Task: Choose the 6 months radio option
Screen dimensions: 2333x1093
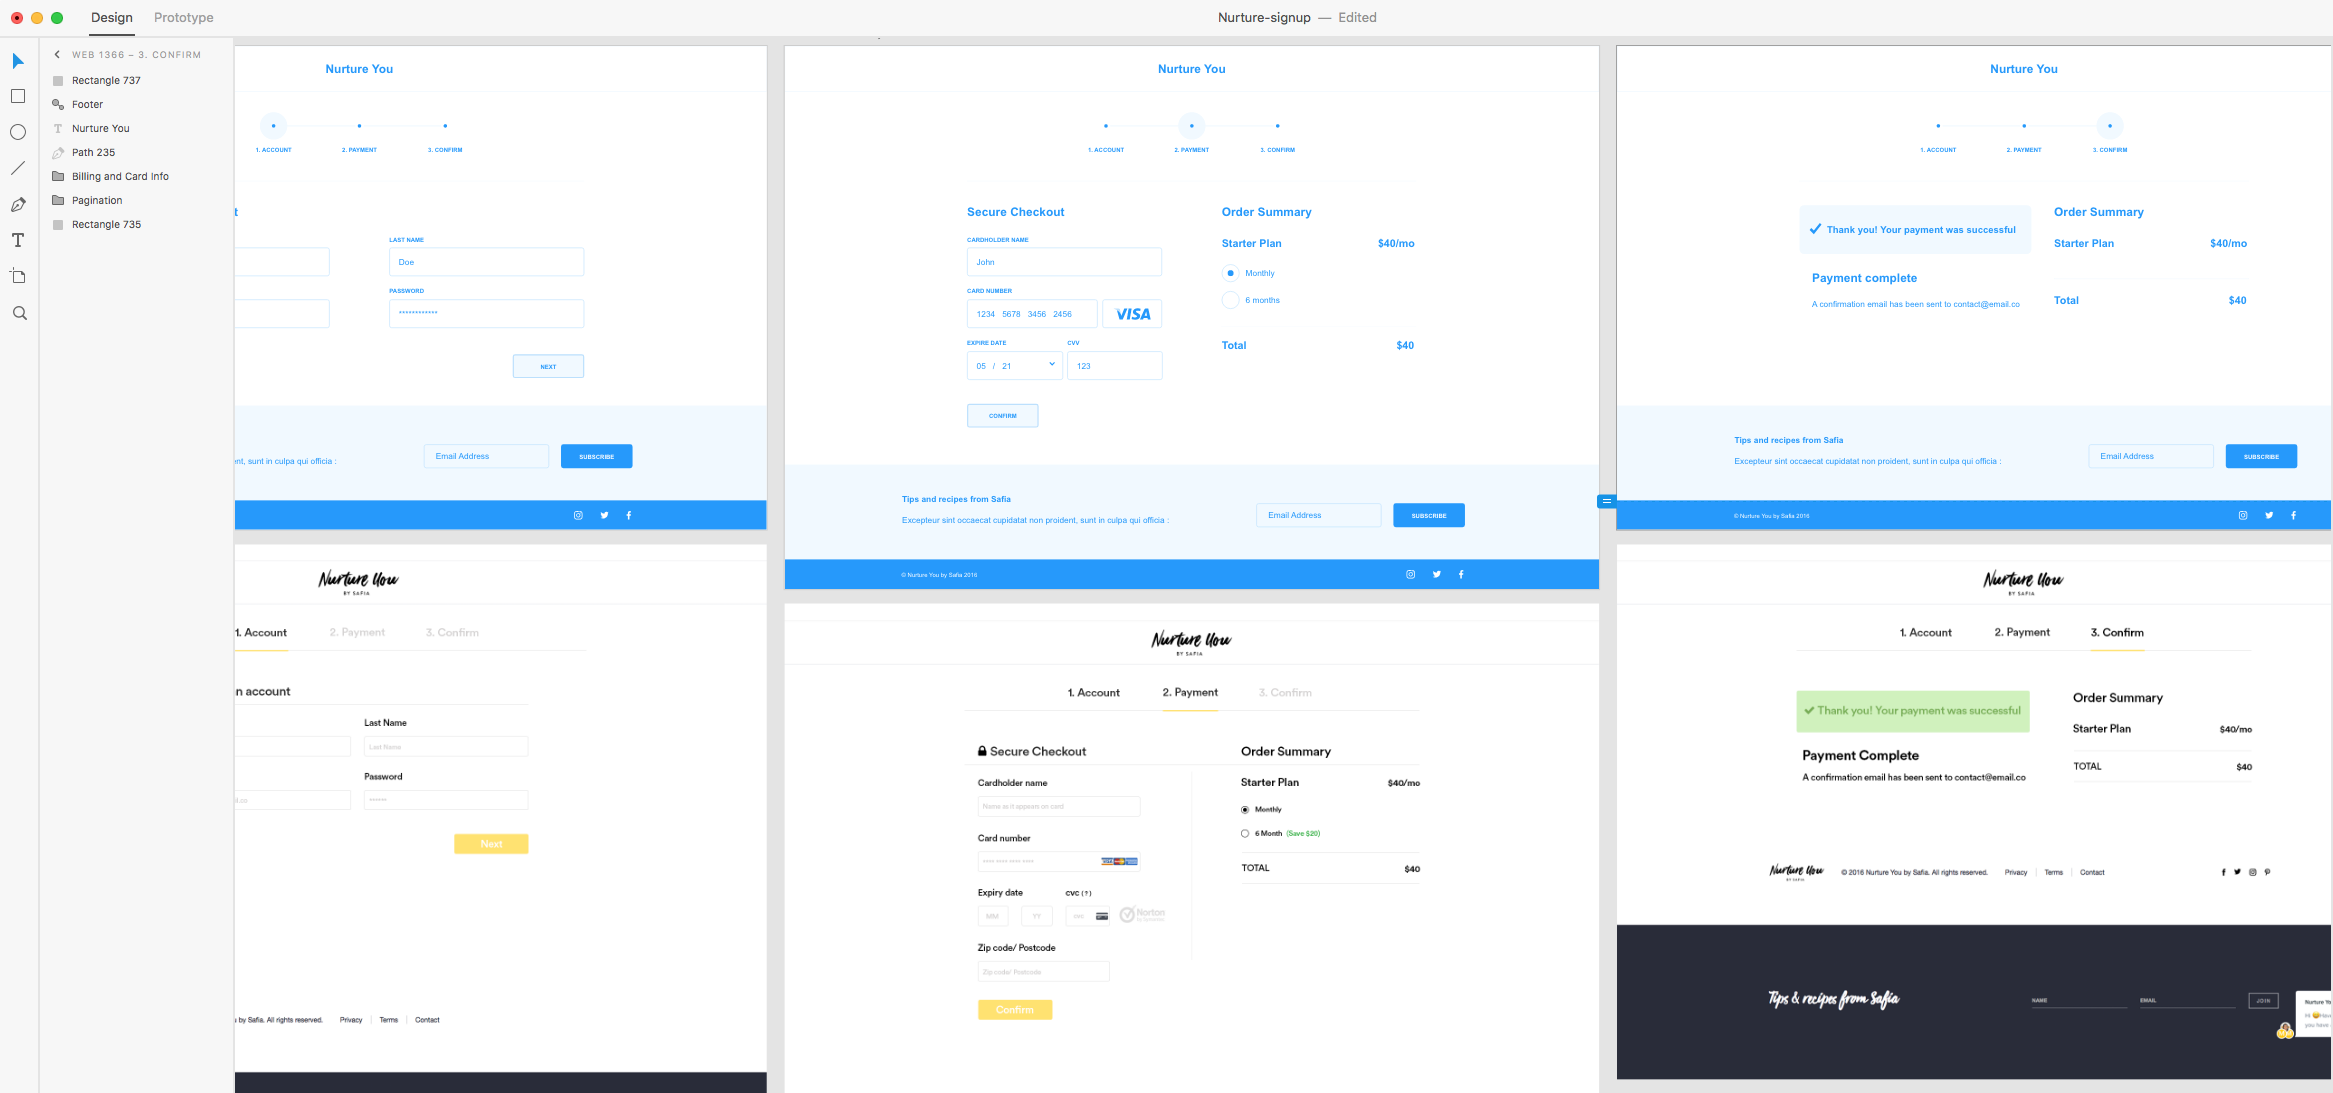Action: tap(1231, 300)
